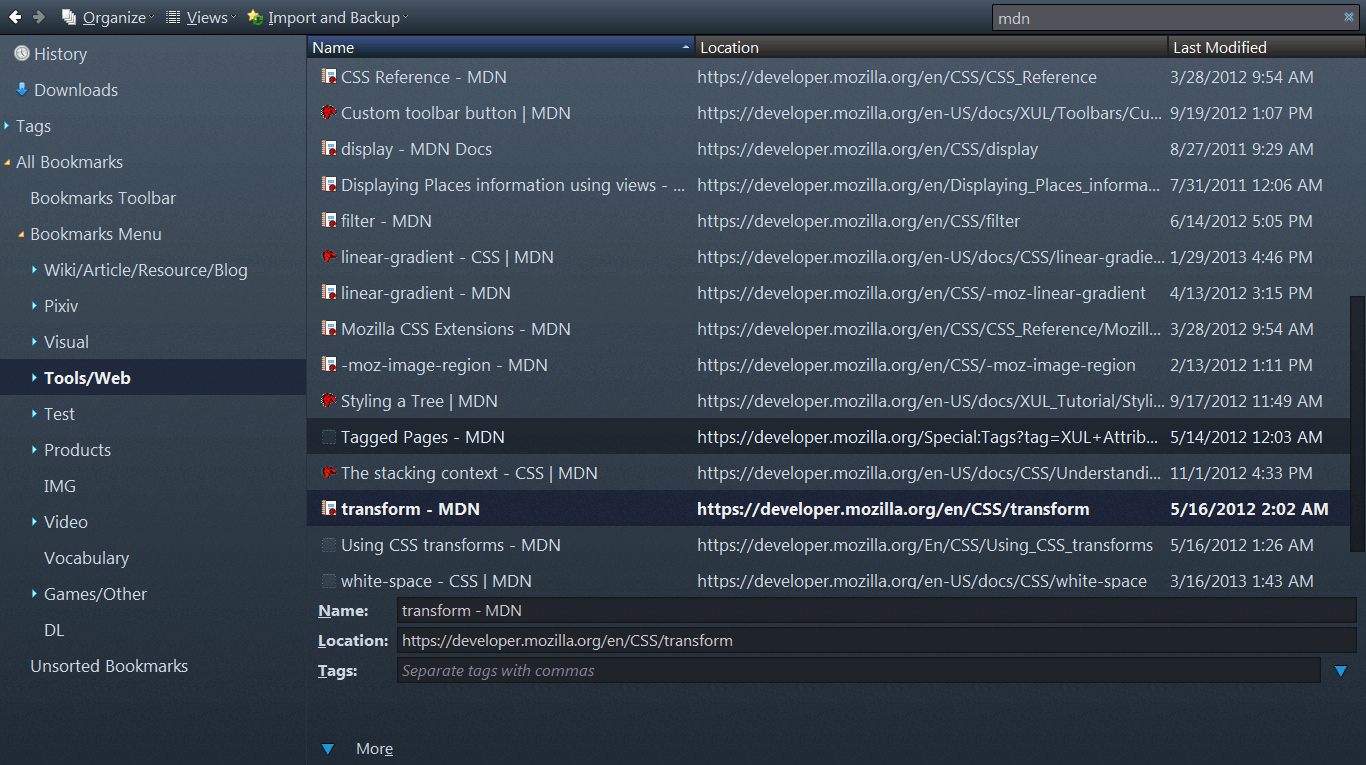
Task: Select the display - MDN Docs bookmark name
Action: click(416, 149)
